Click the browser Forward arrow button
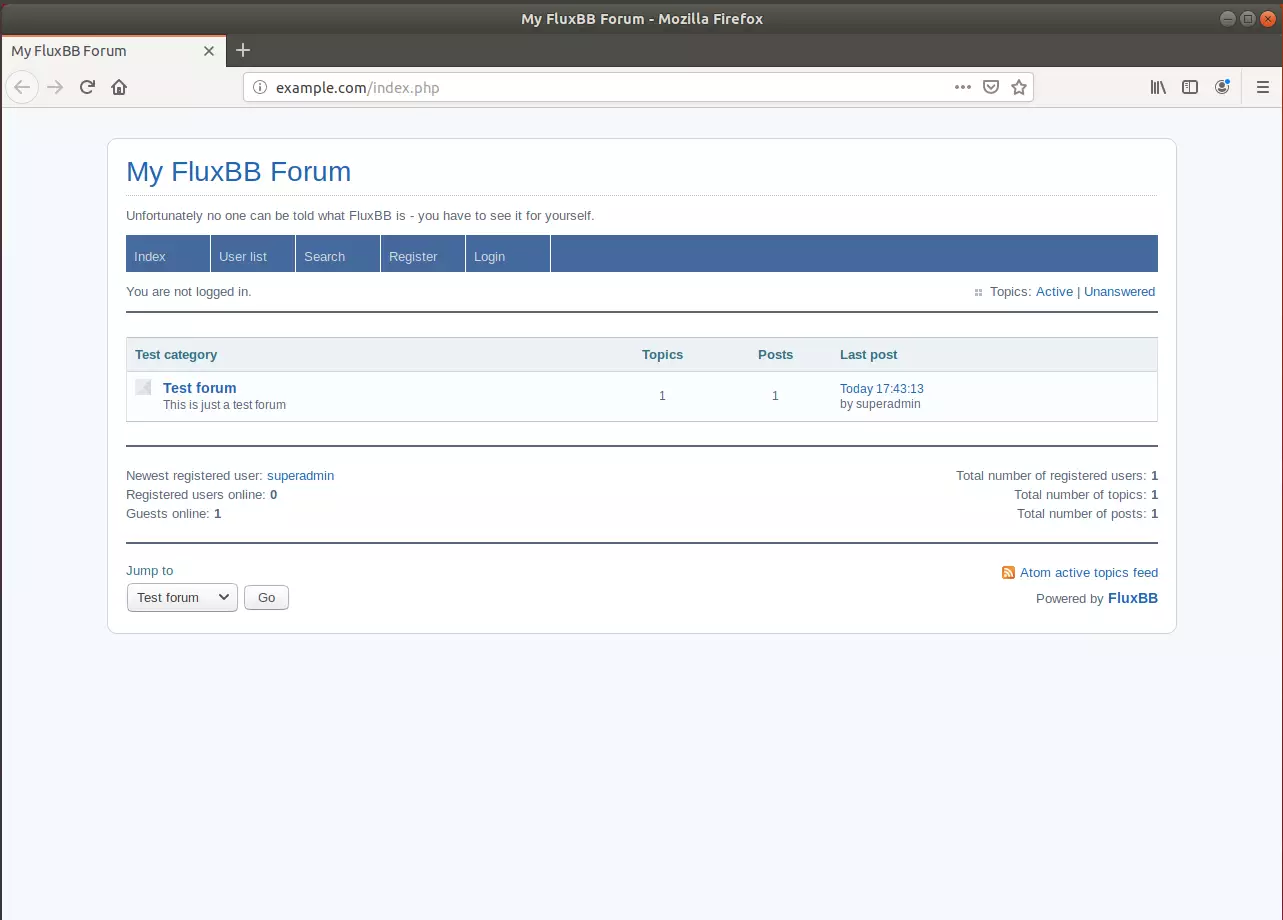Image resolution: width=1283 pixels, height=920 pixels. click(55, 87)
